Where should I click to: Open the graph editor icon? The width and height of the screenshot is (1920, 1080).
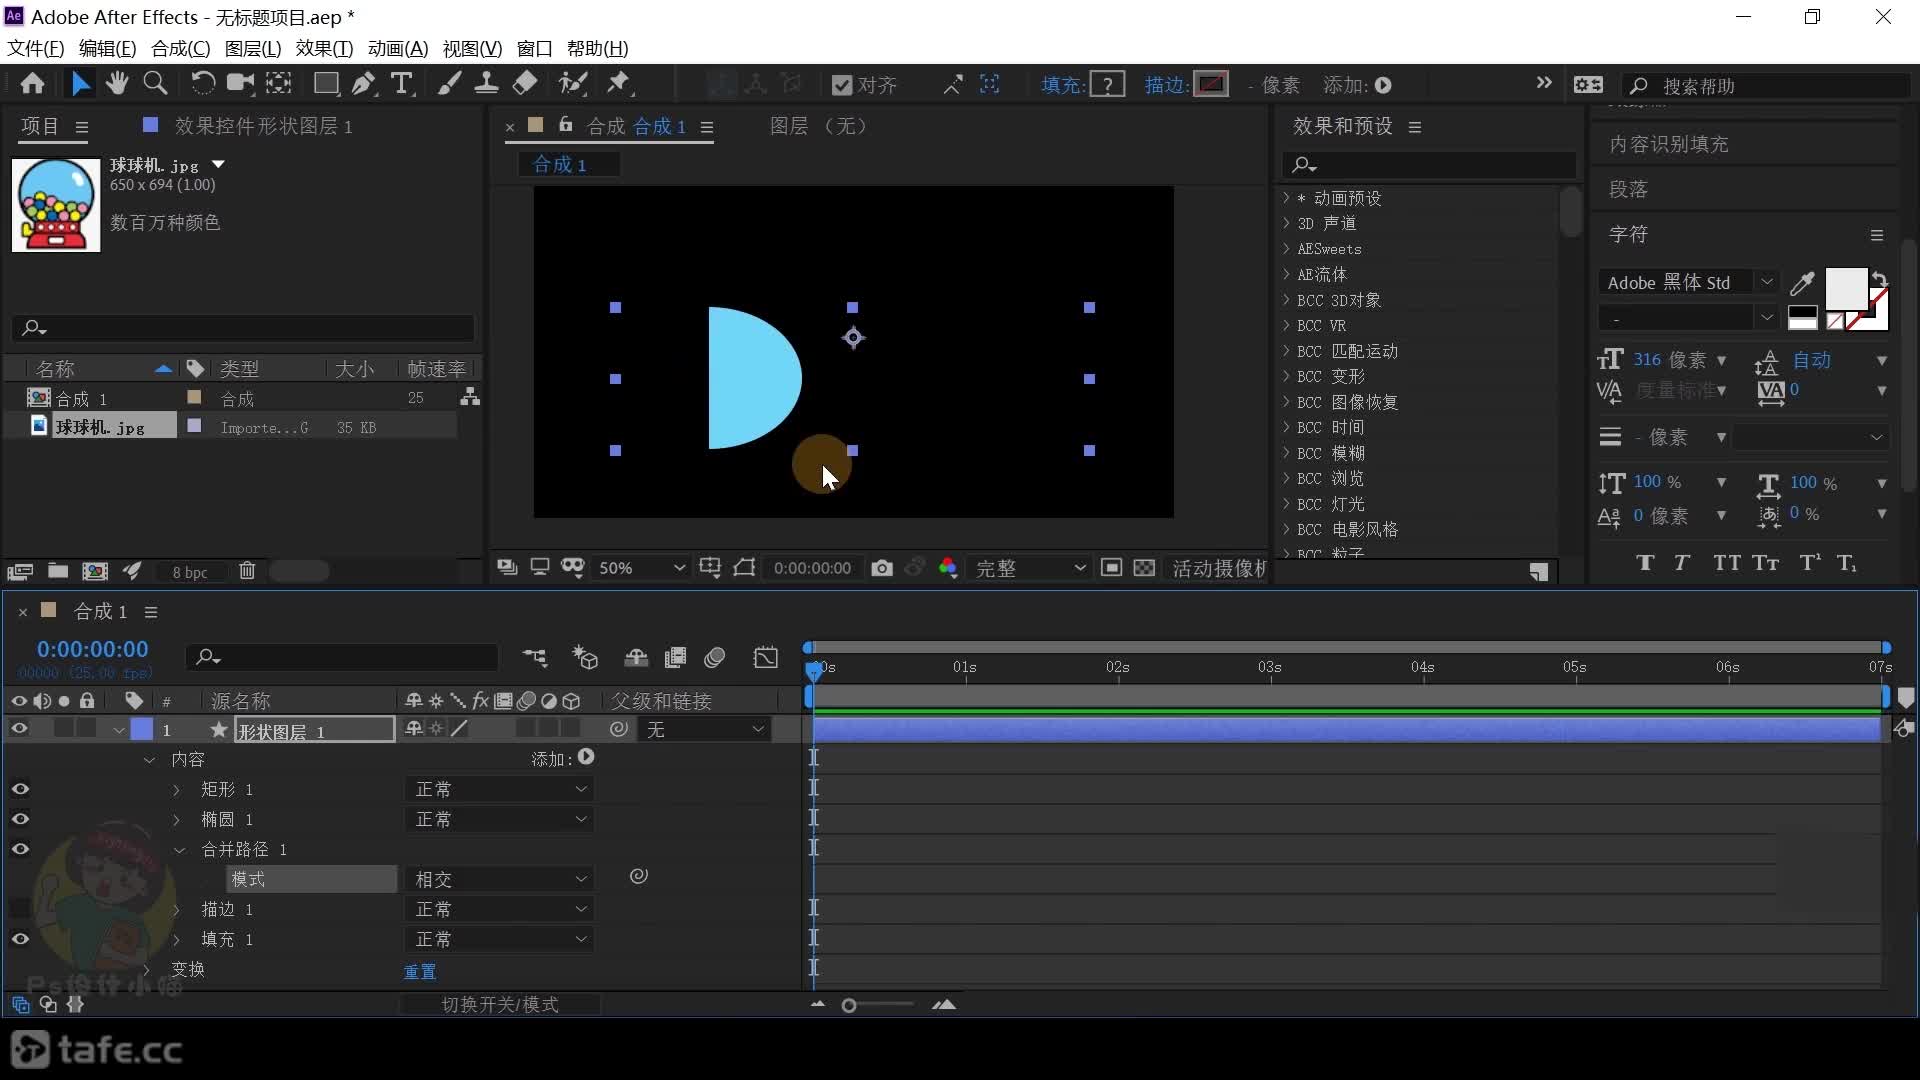766,657
